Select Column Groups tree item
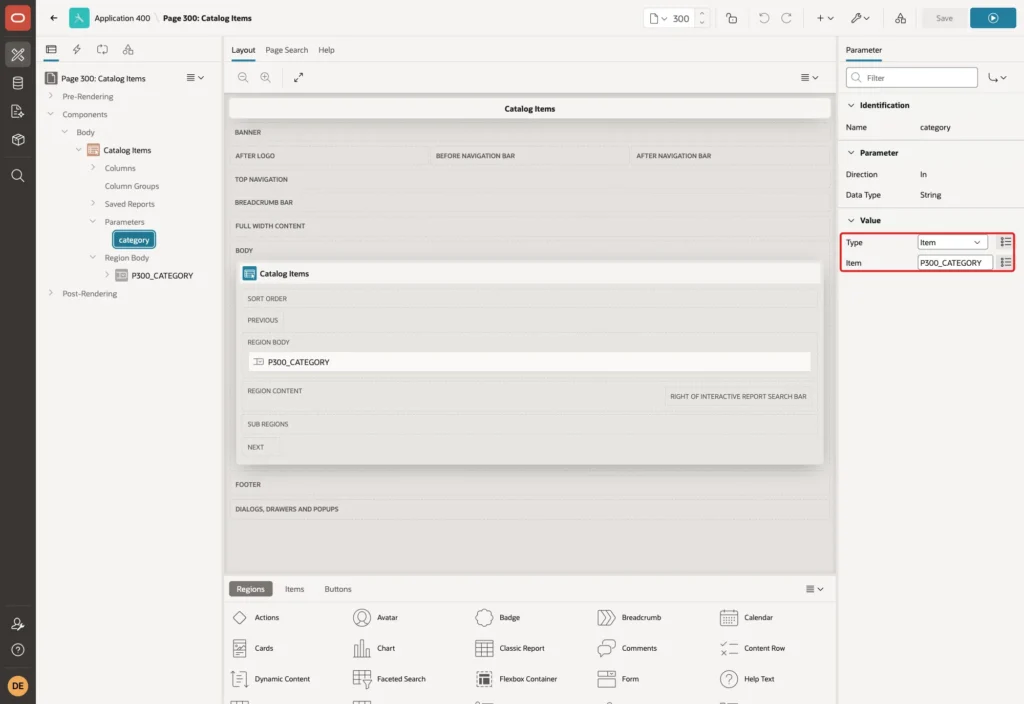Screen dimensions: 1024x704 [x=132, y=186]
